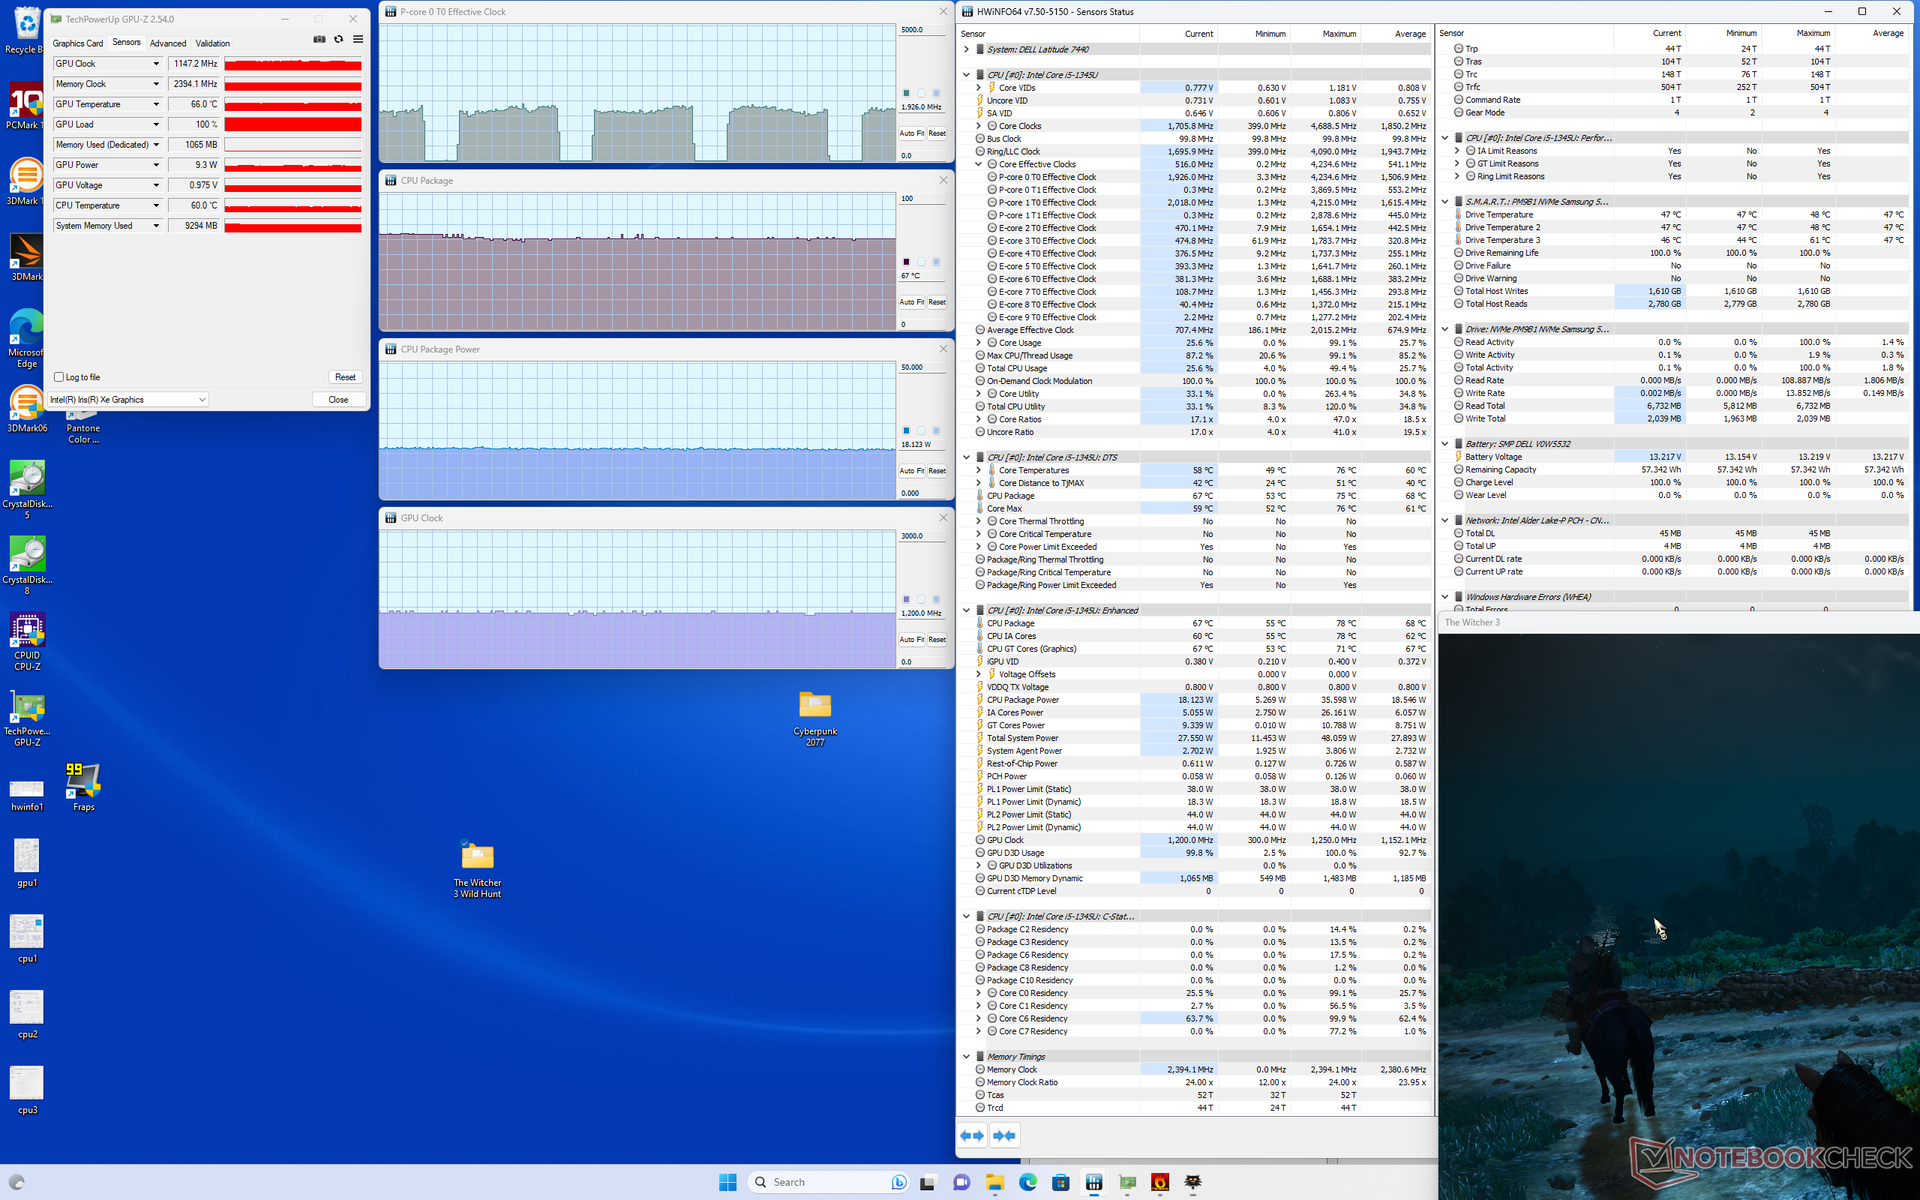
Task: Switch to Advanced tab in GPU-Z
Action: coord(168,43)
